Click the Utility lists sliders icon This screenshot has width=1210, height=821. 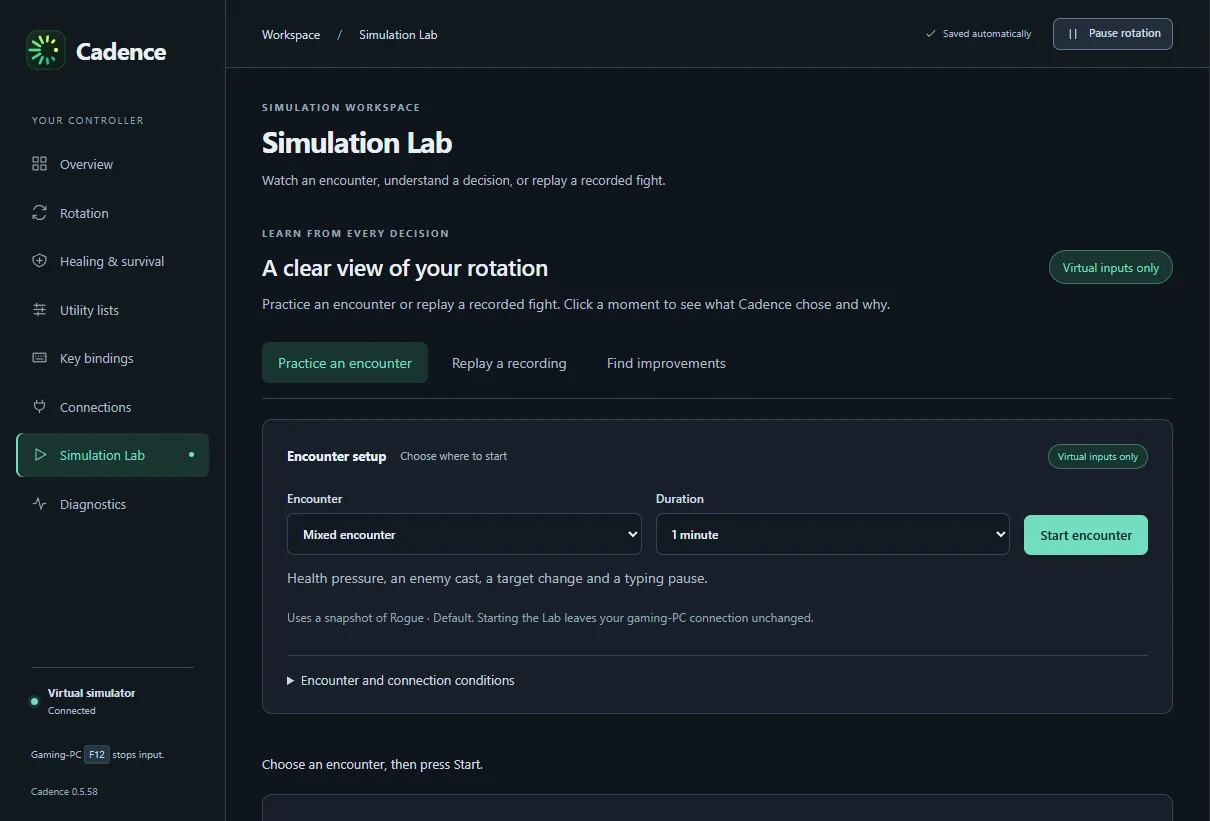[40, 310]
